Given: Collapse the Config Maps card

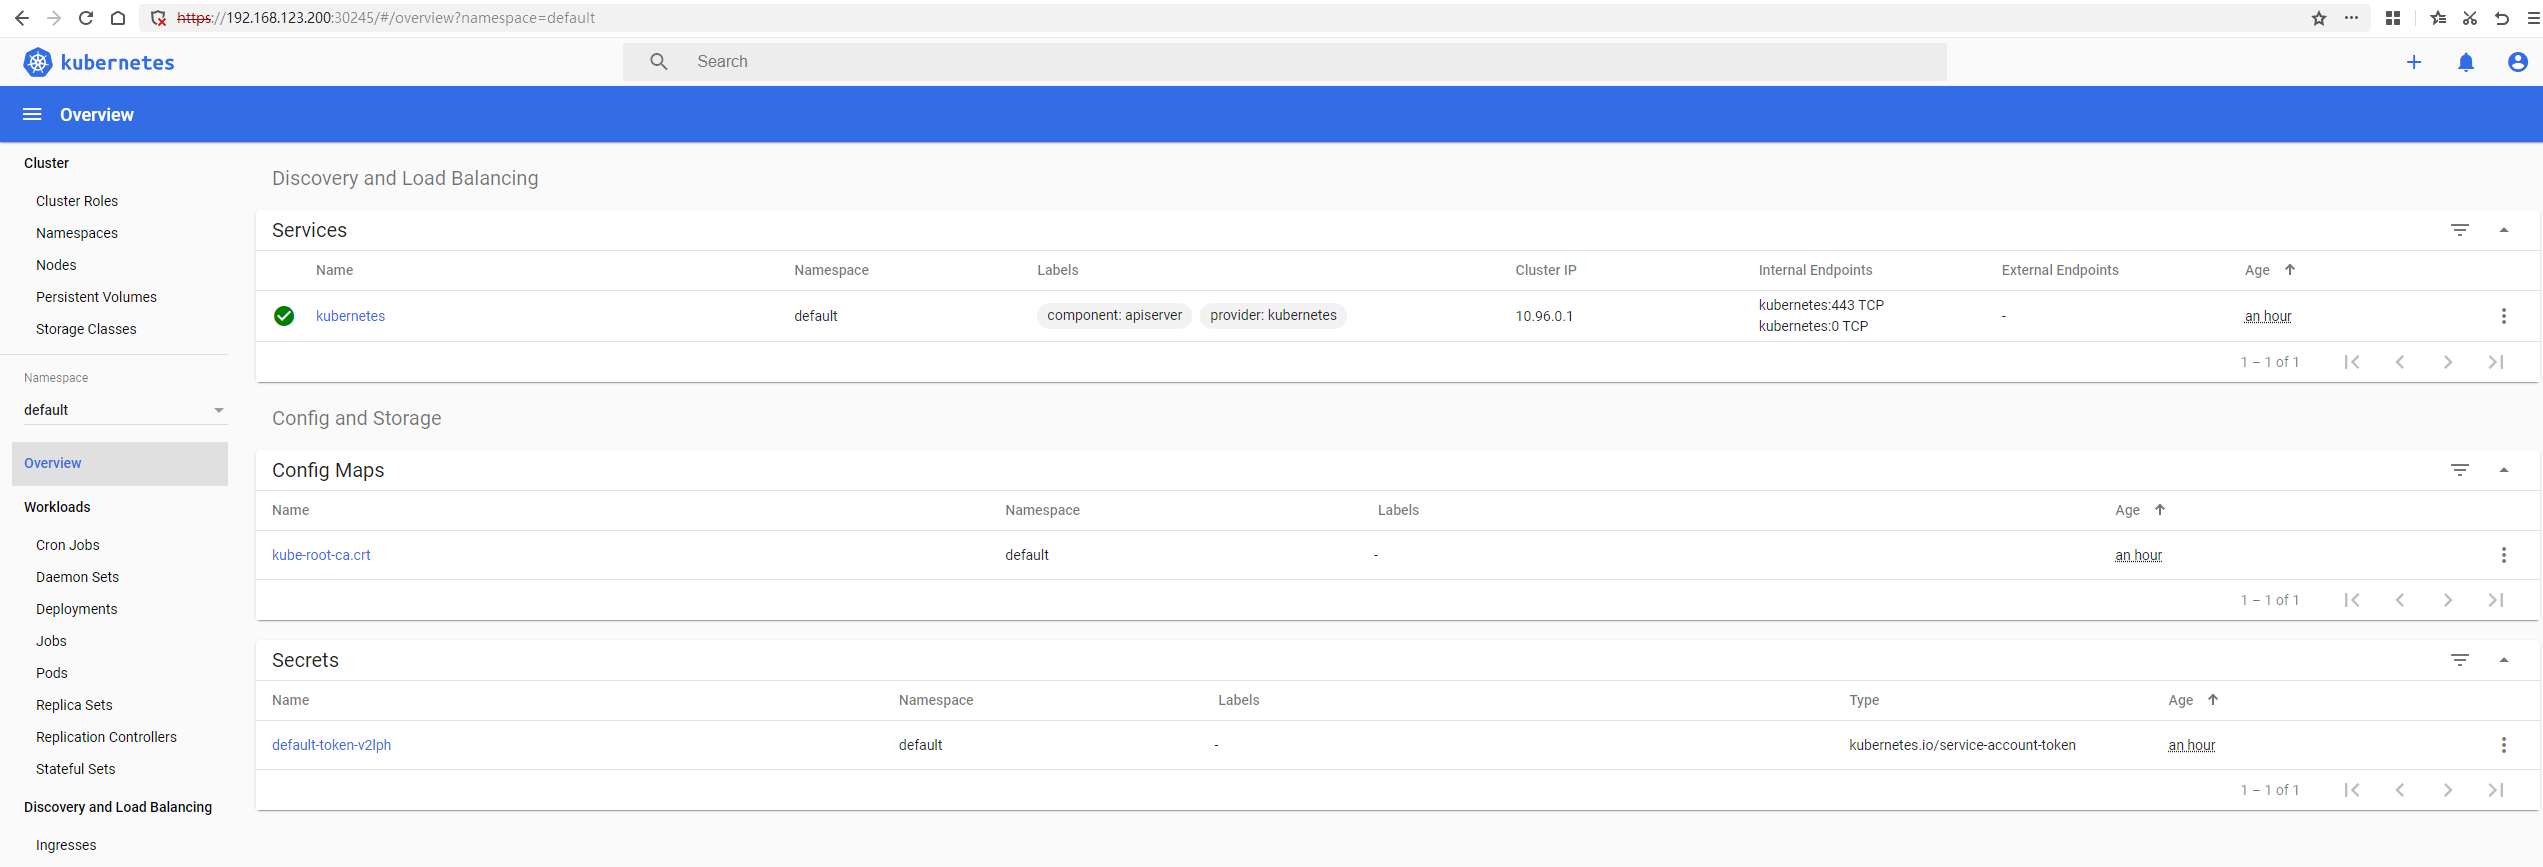Looking at the screenshot, I should click(2503, 470).
